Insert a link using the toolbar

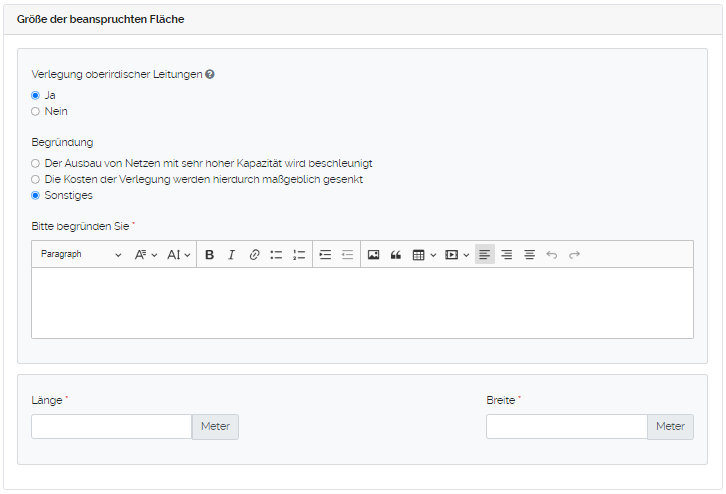point(254,255)
